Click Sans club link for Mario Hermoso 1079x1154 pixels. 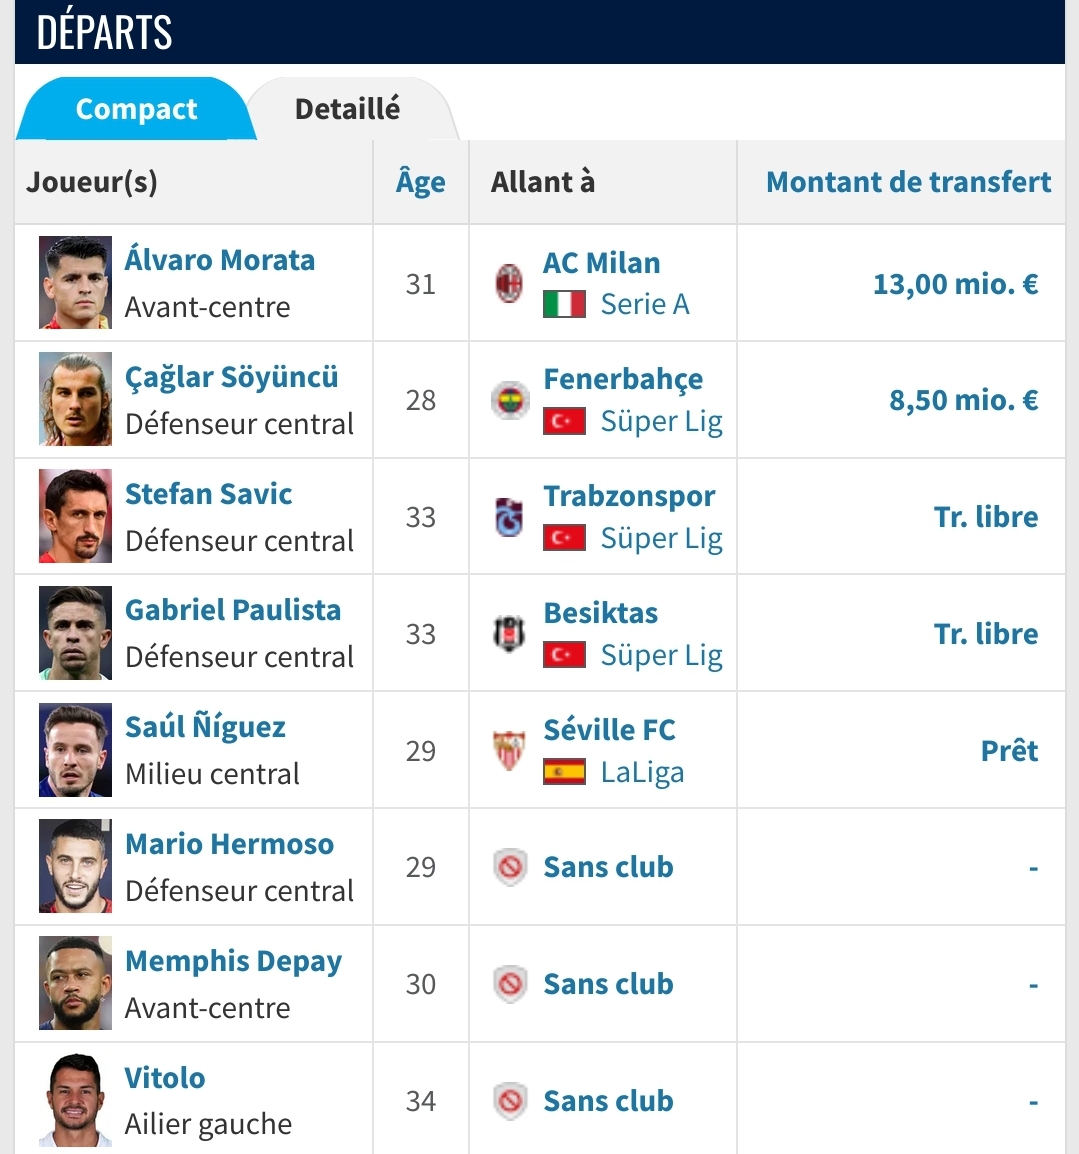[x=608, y=867]
